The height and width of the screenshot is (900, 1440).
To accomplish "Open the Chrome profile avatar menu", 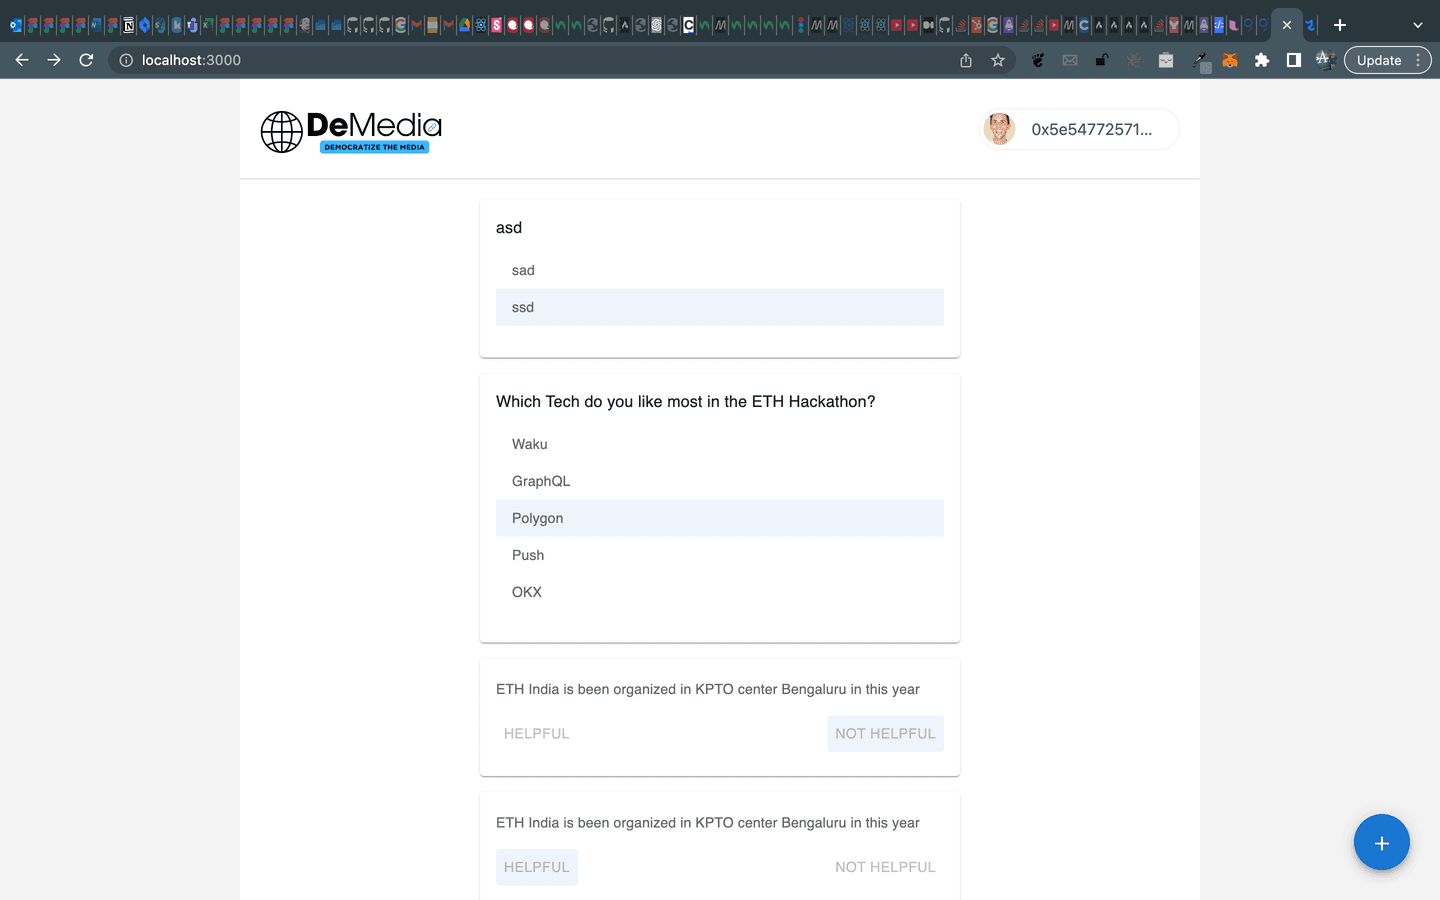I will [x=1326, y=60].
